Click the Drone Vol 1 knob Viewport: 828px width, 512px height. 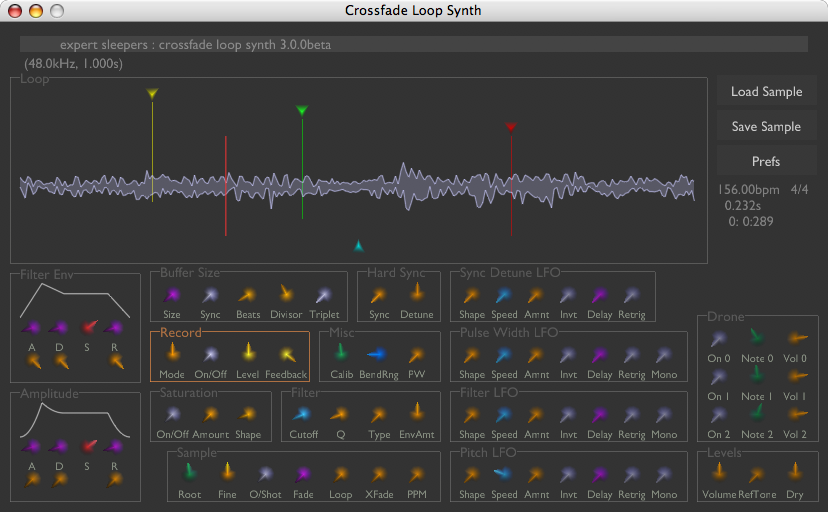tap(796, 376)
